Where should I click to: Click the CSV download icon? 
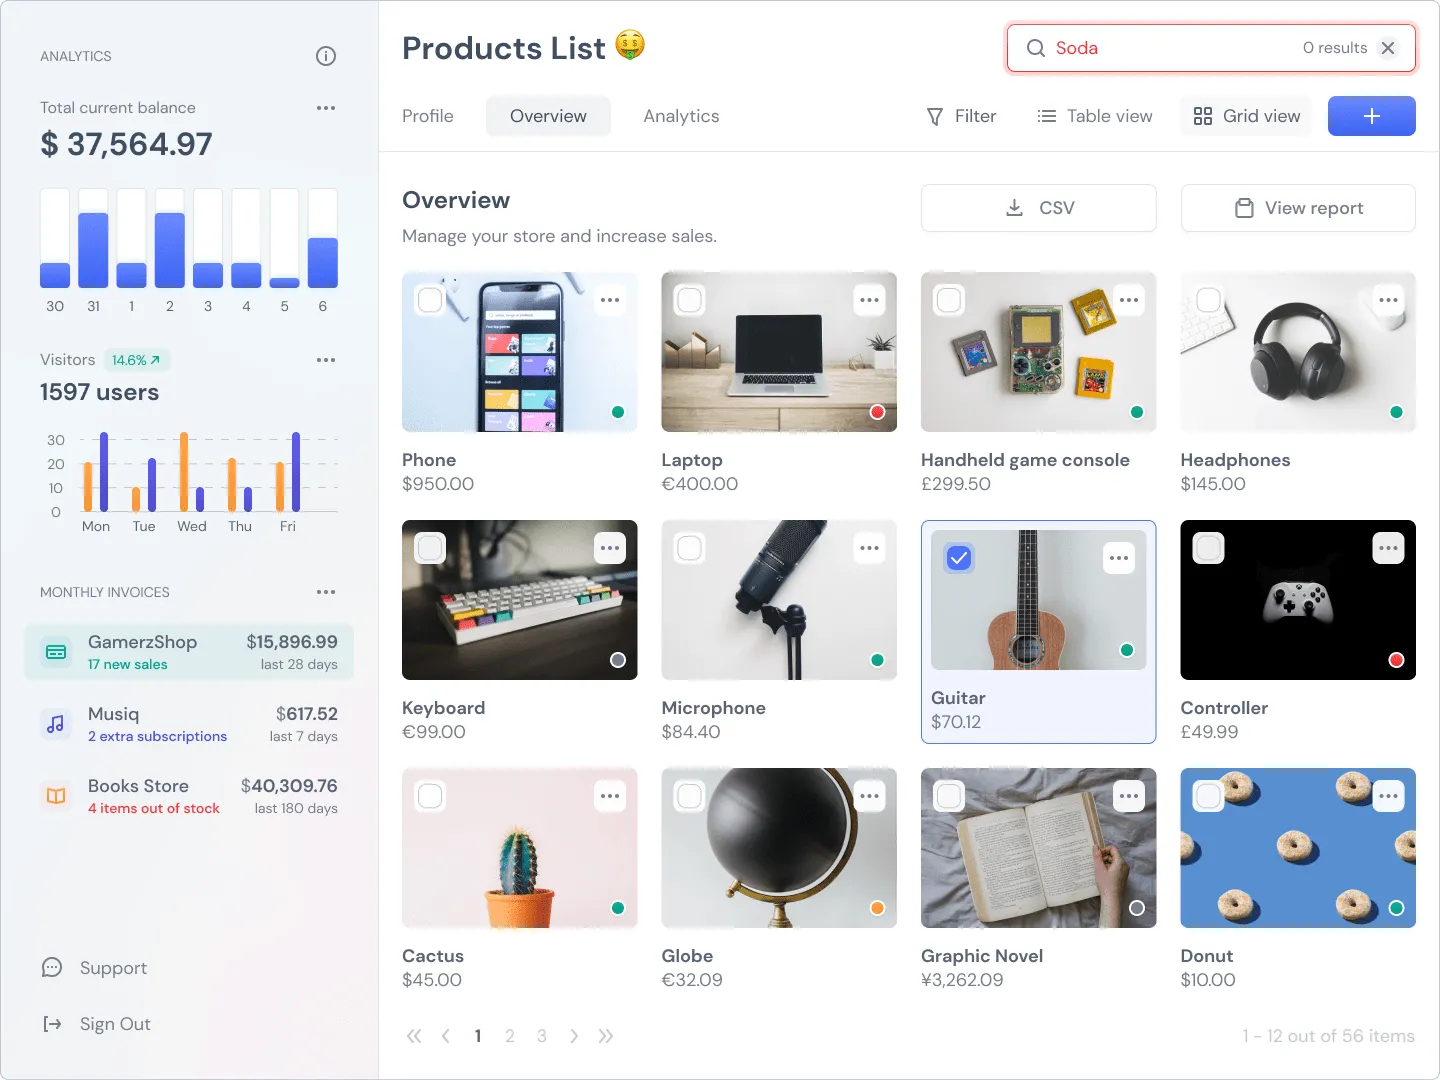point(1014,208)
